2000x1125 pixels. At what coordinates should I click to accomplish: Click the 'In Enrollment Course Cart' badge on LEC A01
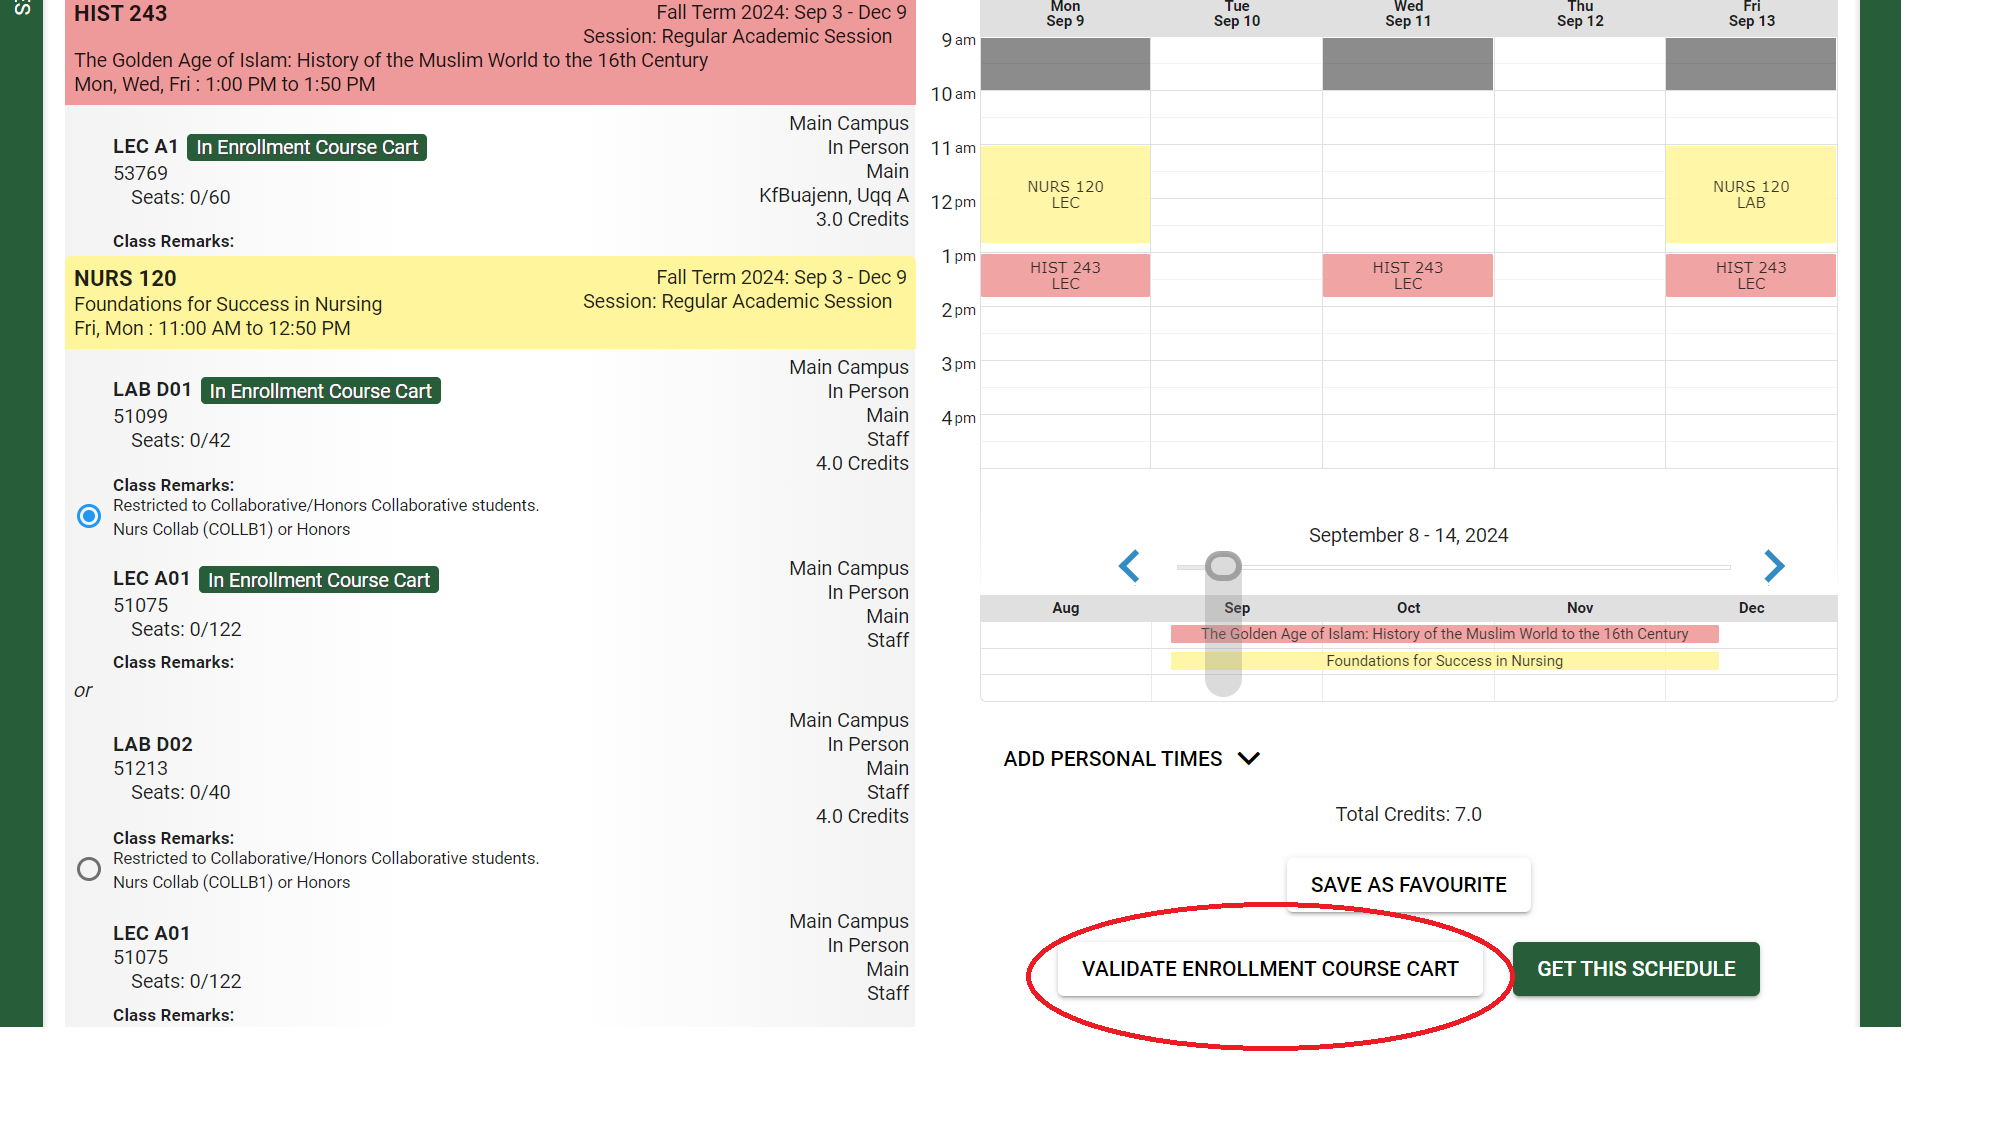tap(319, 578)
